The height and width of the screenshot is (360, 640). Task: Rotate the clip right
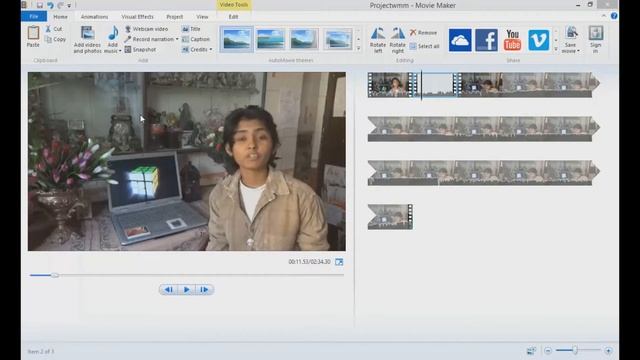pos(397,40)
